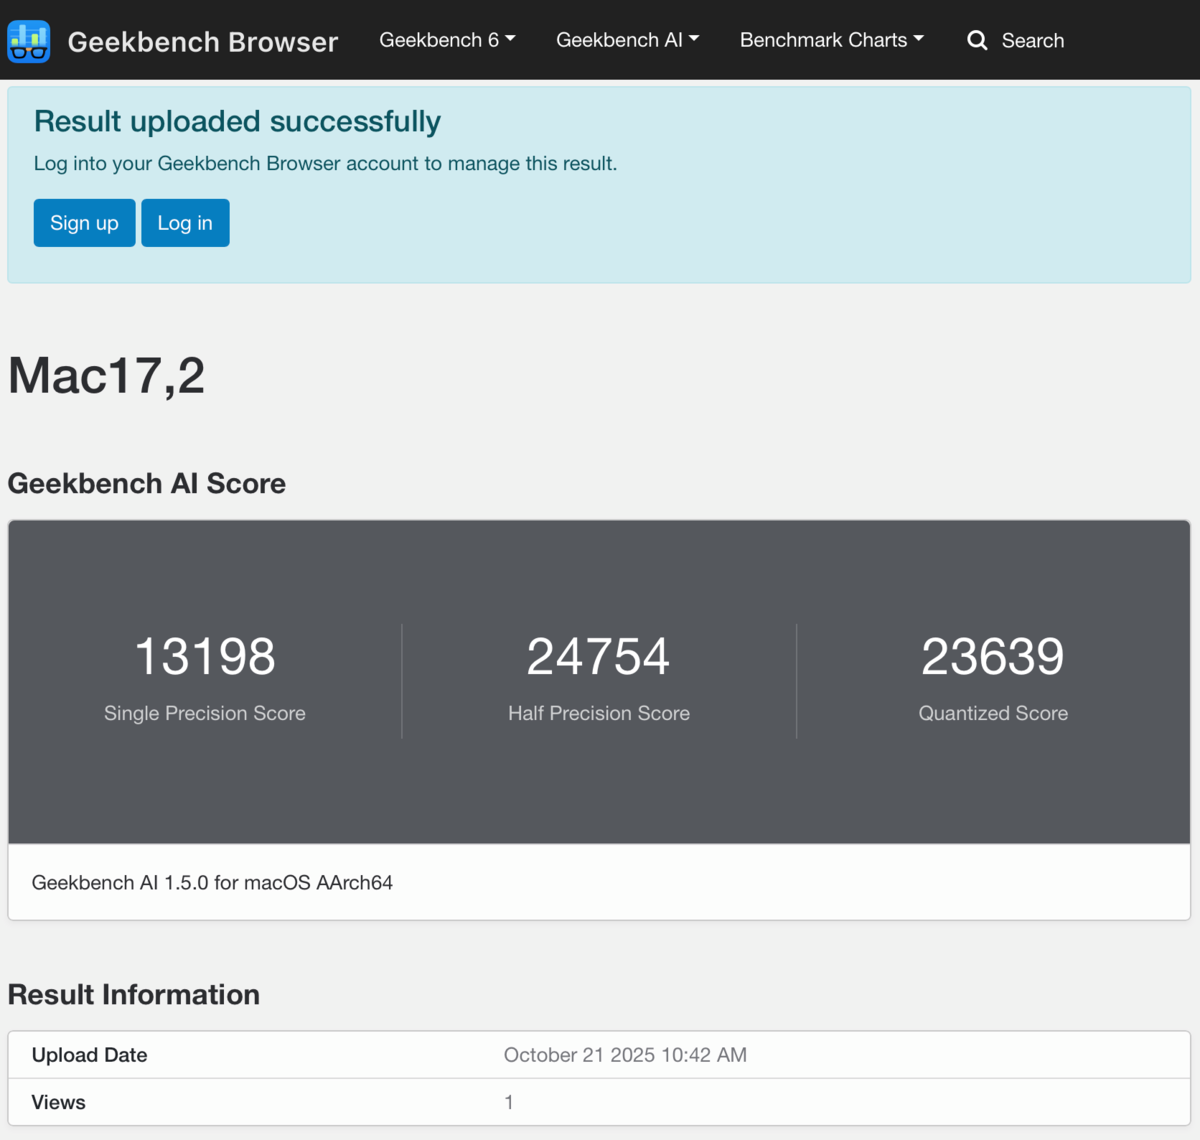This screenshot has height=1140, width=1200.
Task: Select Geekbench AI in the top menu
Action: [619, 40]
